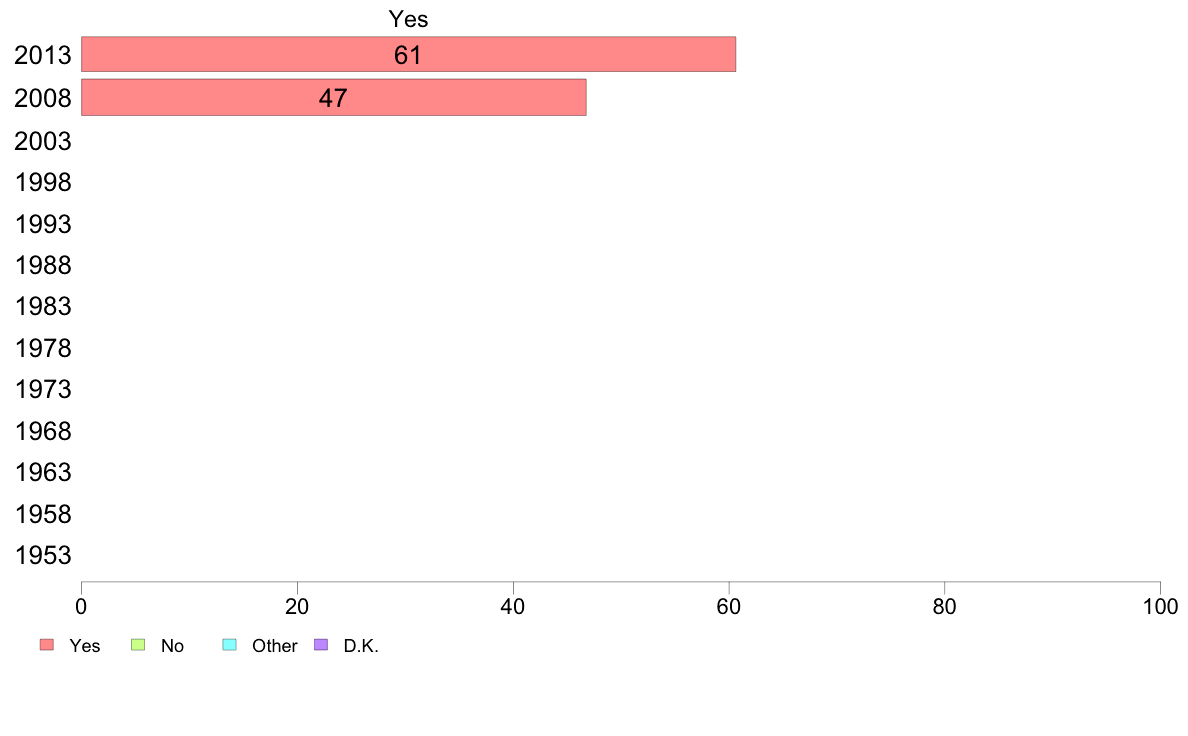The height and width of the screenshot is (736, 1188).
Task: Click the 2003 year label
Action: click(42, 141)
